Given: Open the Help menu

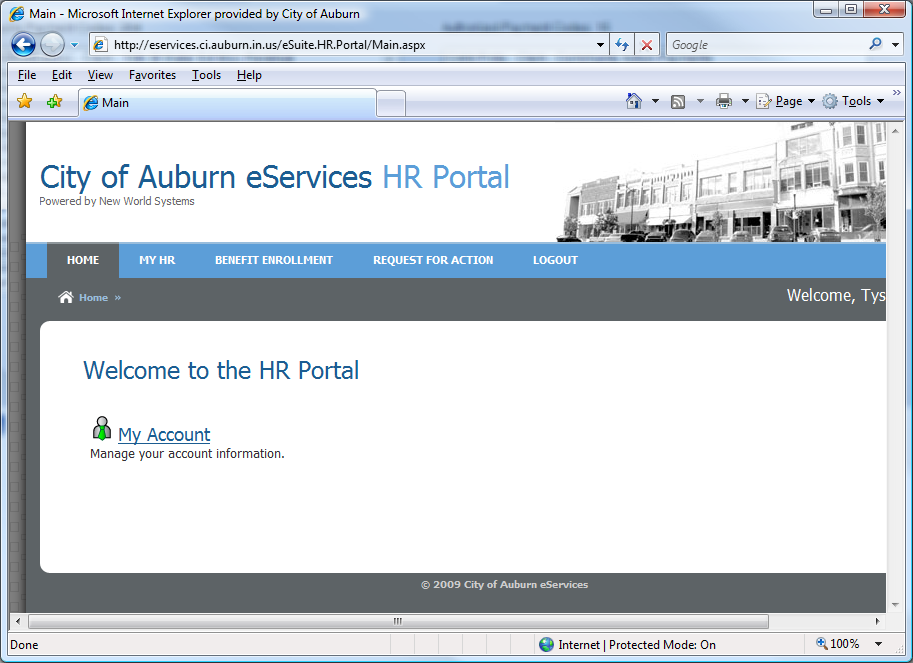Looking at the screenshot, I should click(249, 75).
